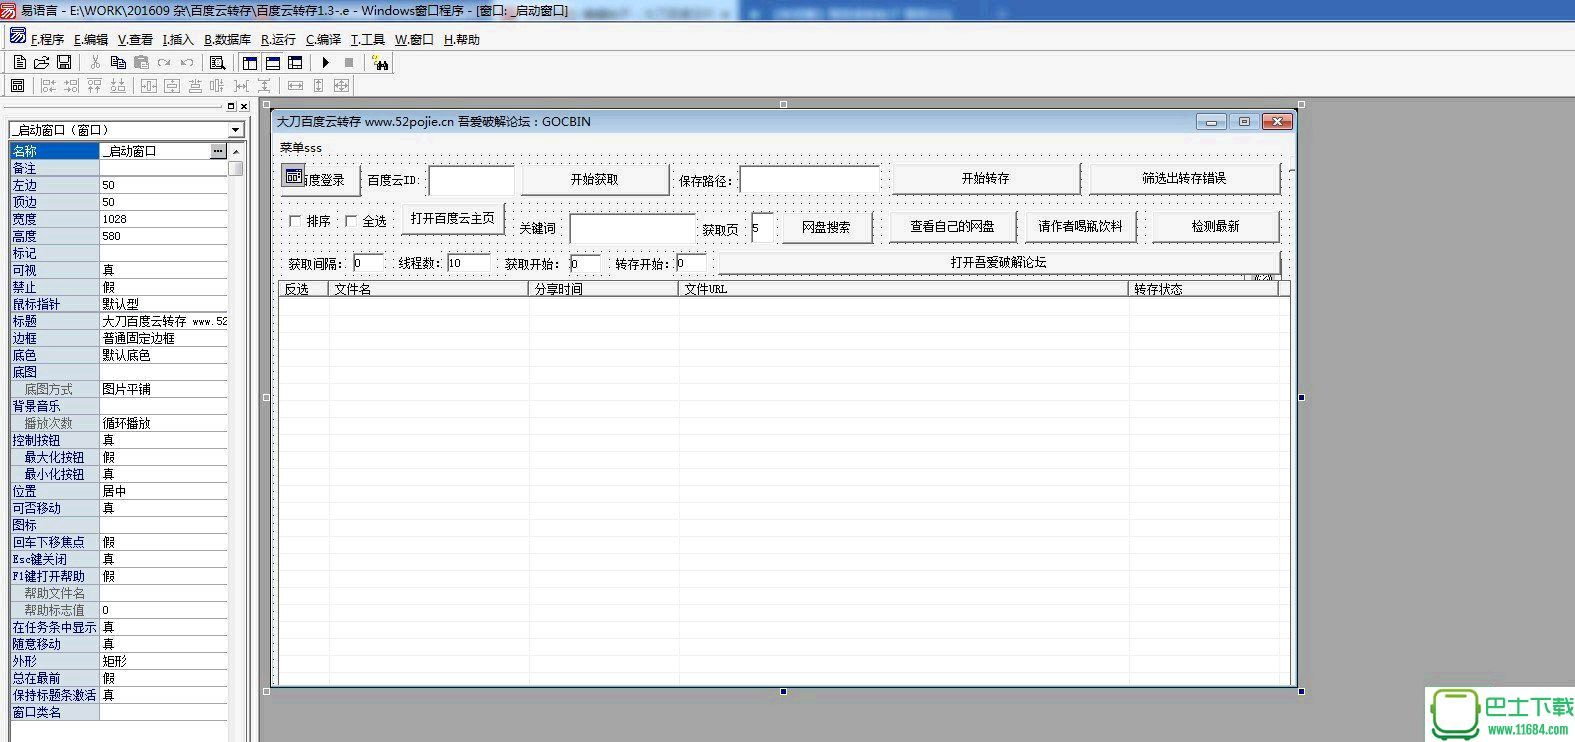Select the 边框 property row
Viewport: 1575px width, 742px height.
point(119,338)
